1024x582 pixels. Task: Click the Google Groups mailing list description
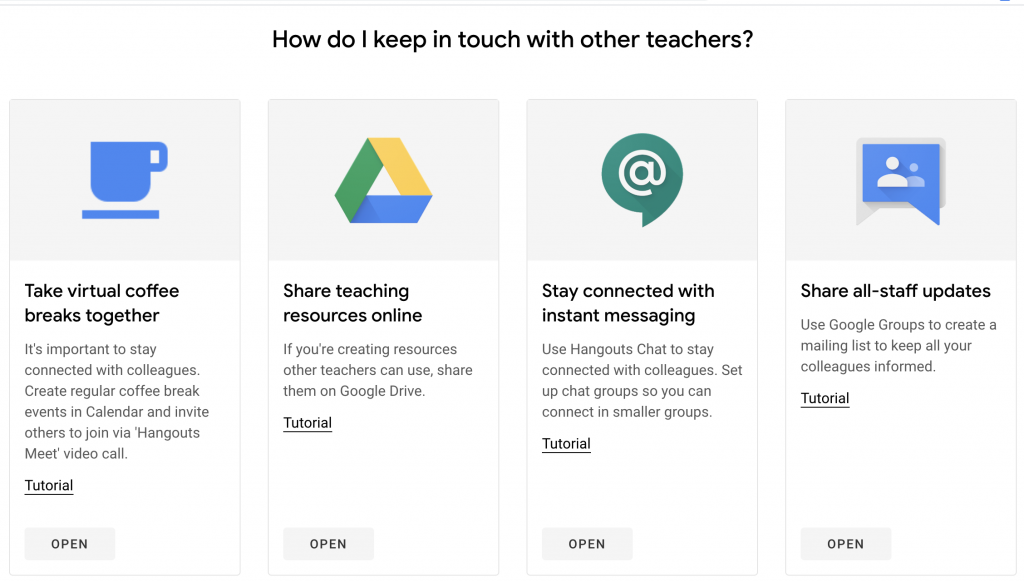click(899, 346)
